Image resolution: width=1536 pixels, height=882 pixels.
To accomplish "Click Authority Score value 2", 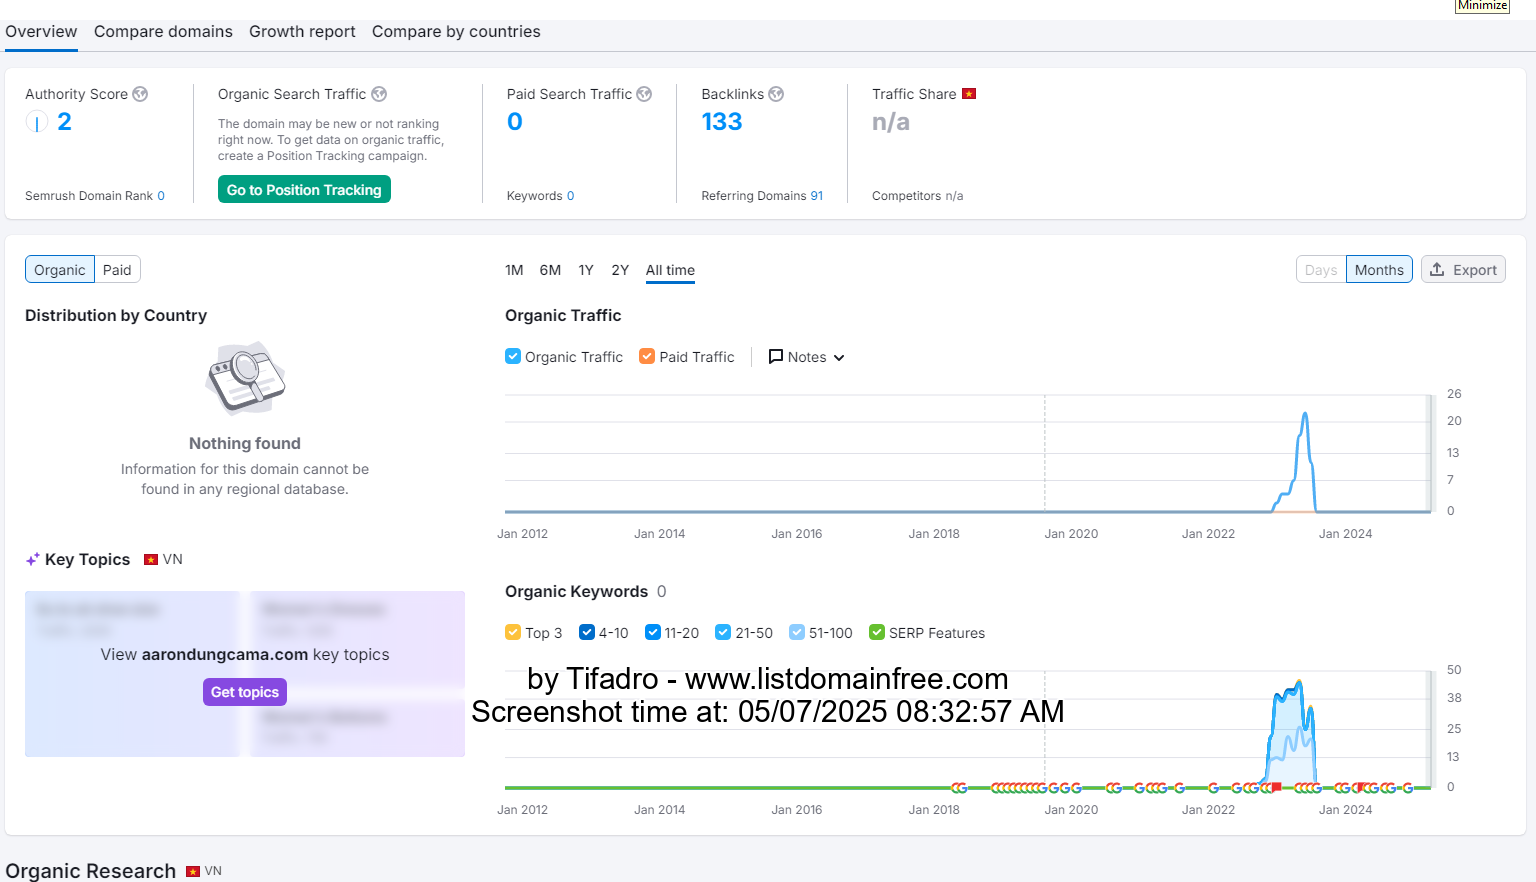I will [64, 122].
